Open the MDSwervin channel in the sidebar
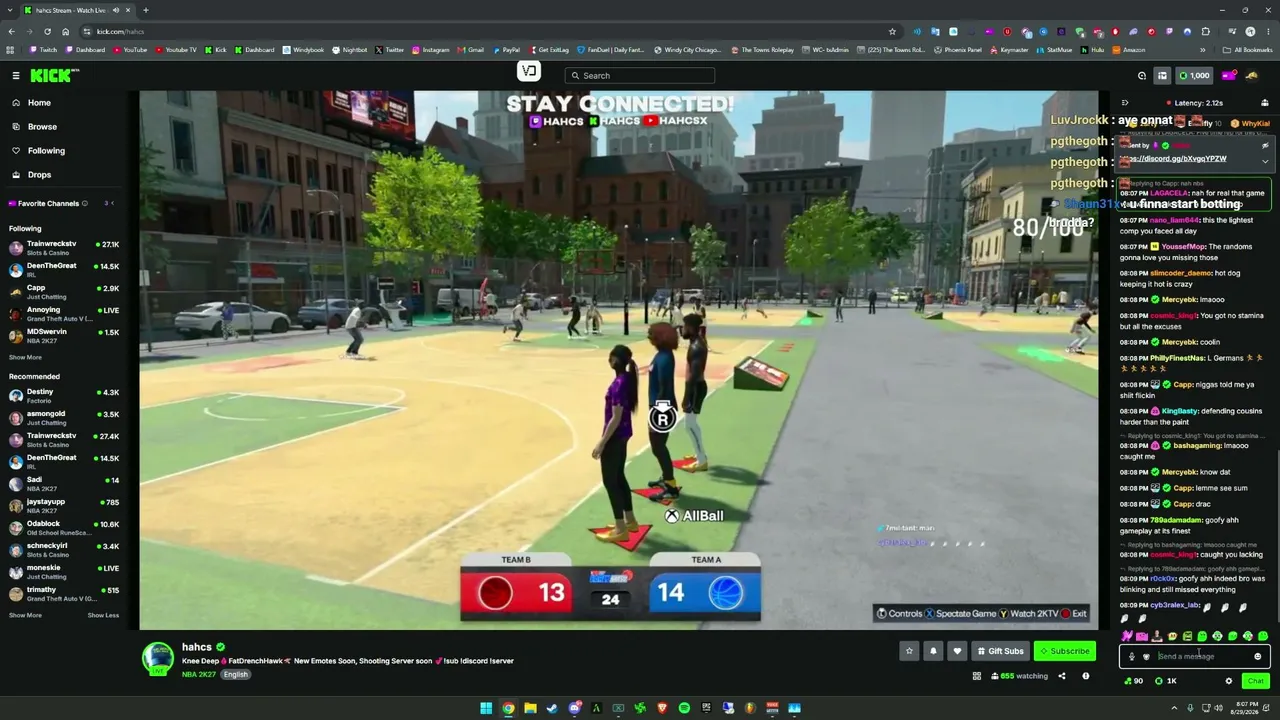Screen dimensions: 1280x720 [x=64, y=336]
